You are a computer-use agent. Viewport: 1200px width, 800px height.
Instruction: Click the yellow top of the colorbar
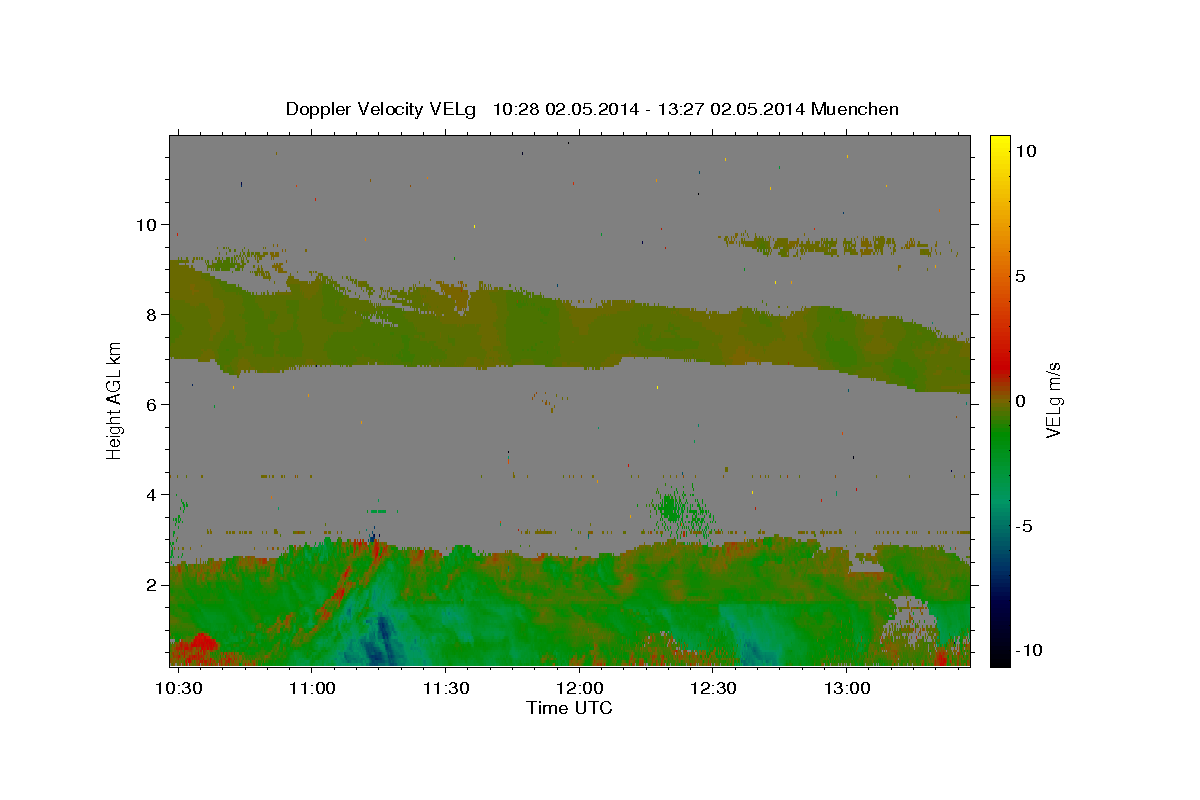pyautogui.click(x=1000, y=142)
